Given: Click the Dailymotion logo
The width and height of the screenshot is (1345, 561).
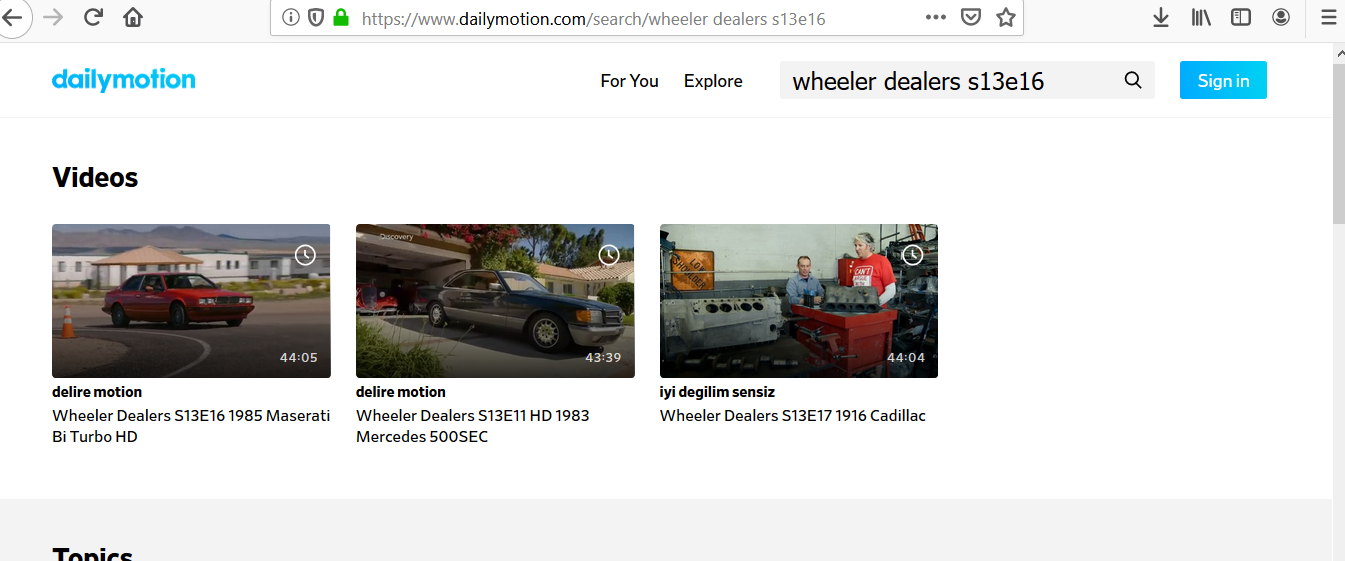Looking at the screenshot, I should 124,79.
